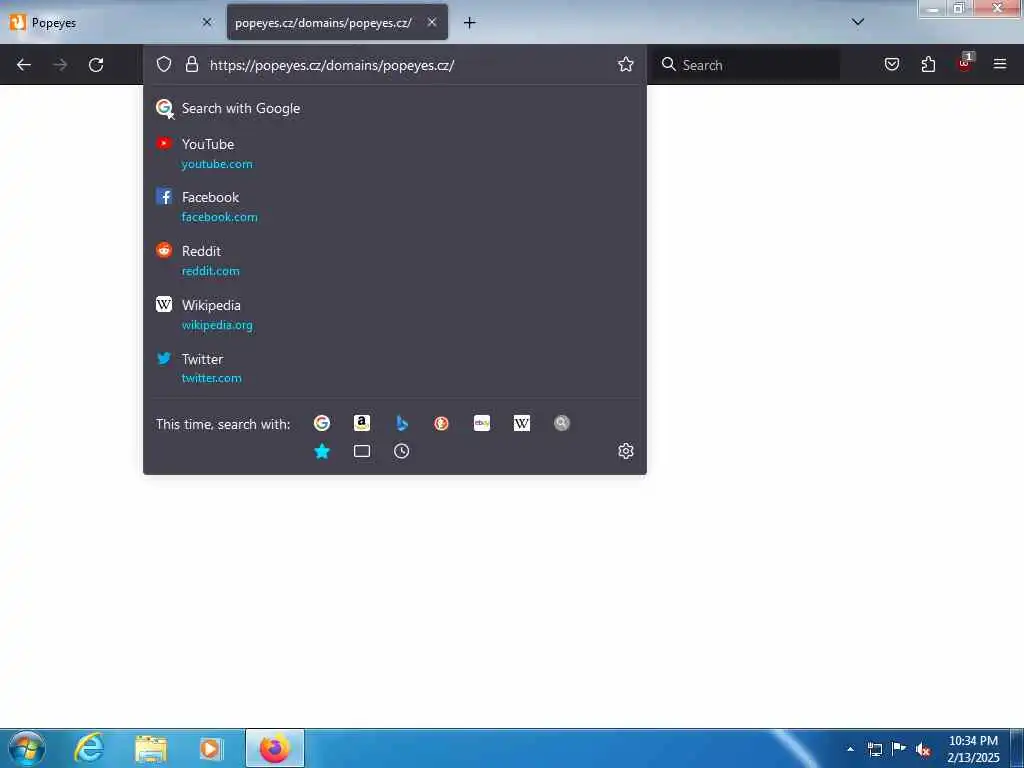
Task: Choose Search with Google suggestion
Action: click(394, 108)
